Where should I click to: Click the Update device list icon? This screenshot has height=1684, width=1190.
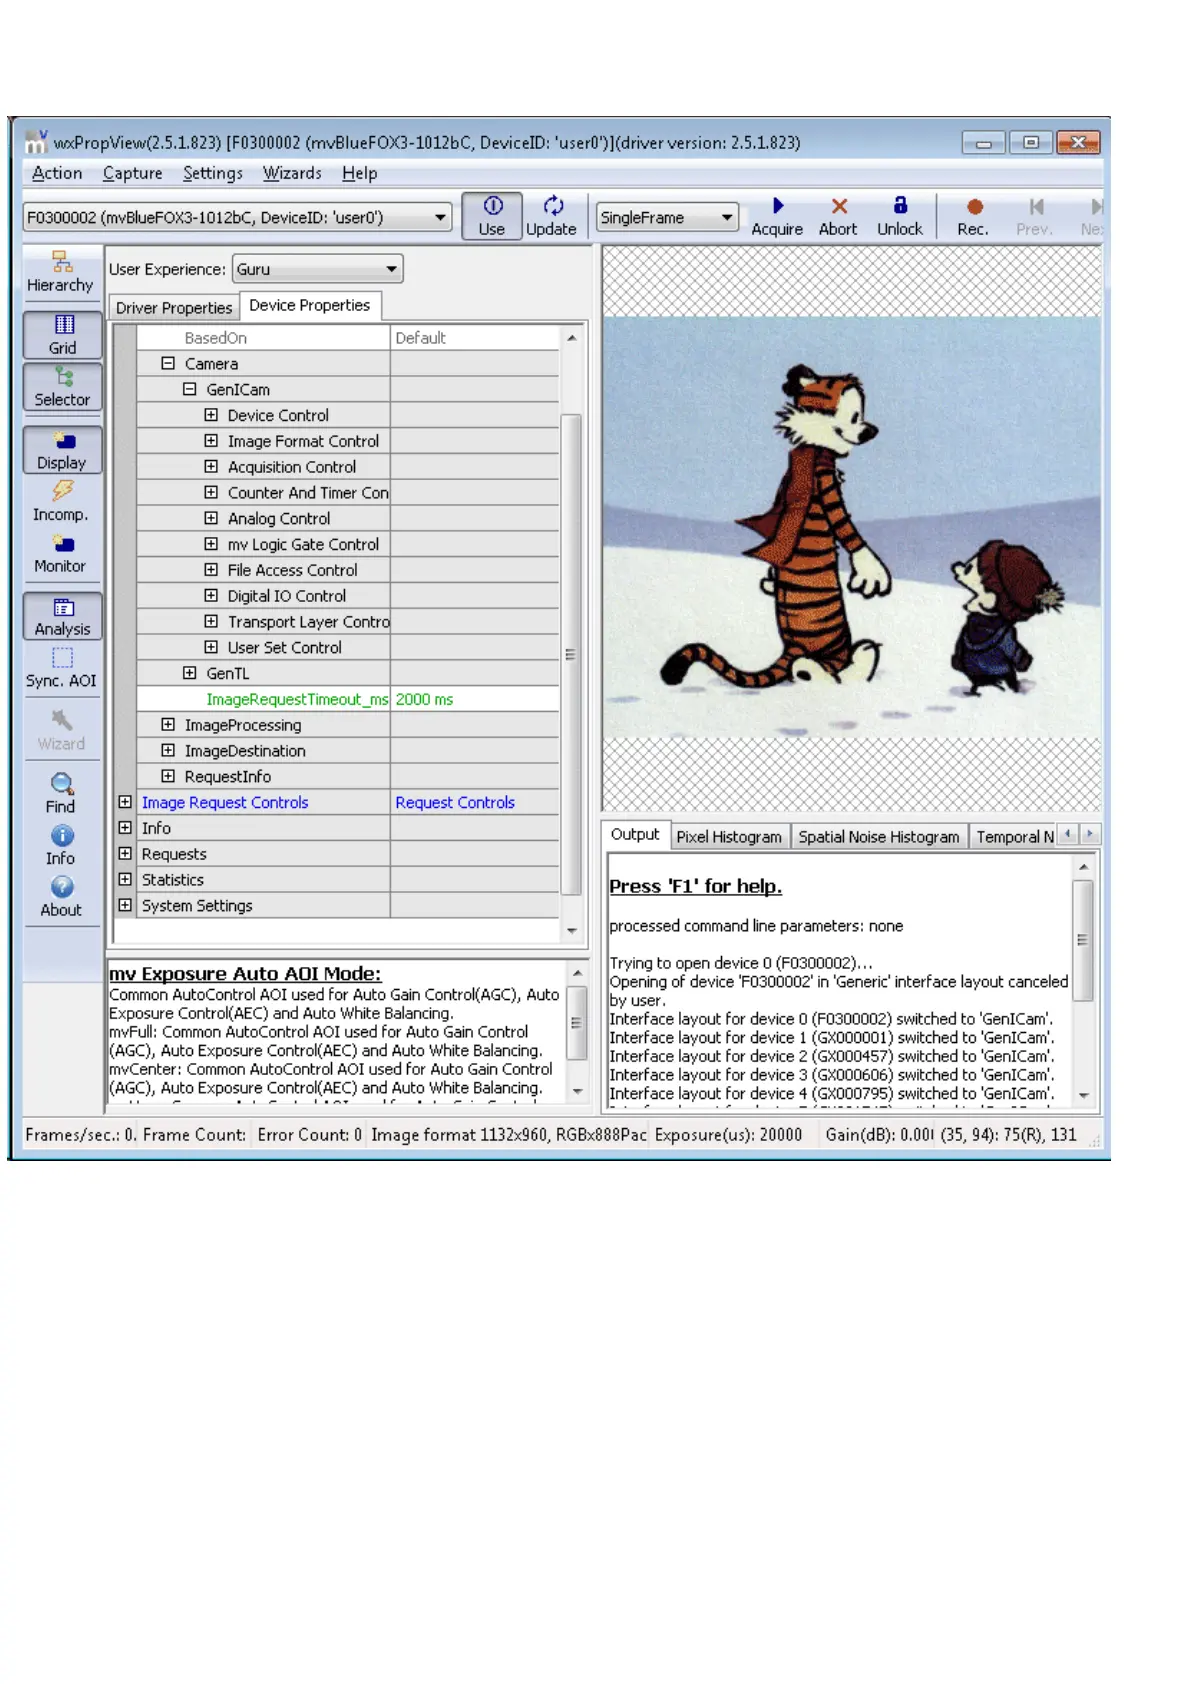(552, 216)
